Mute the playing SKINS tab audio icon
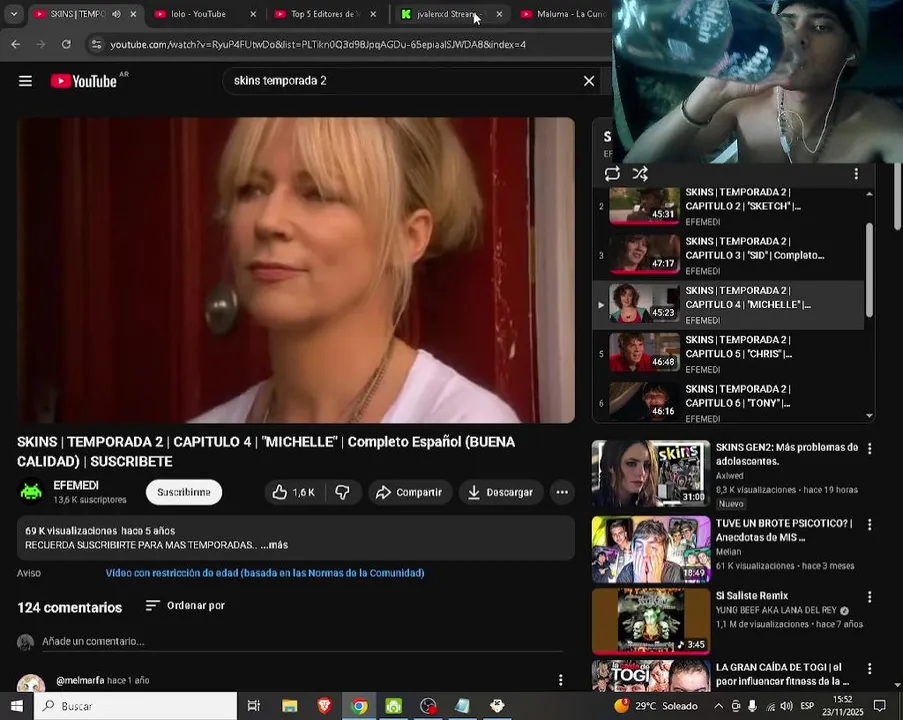 [116, 14]
